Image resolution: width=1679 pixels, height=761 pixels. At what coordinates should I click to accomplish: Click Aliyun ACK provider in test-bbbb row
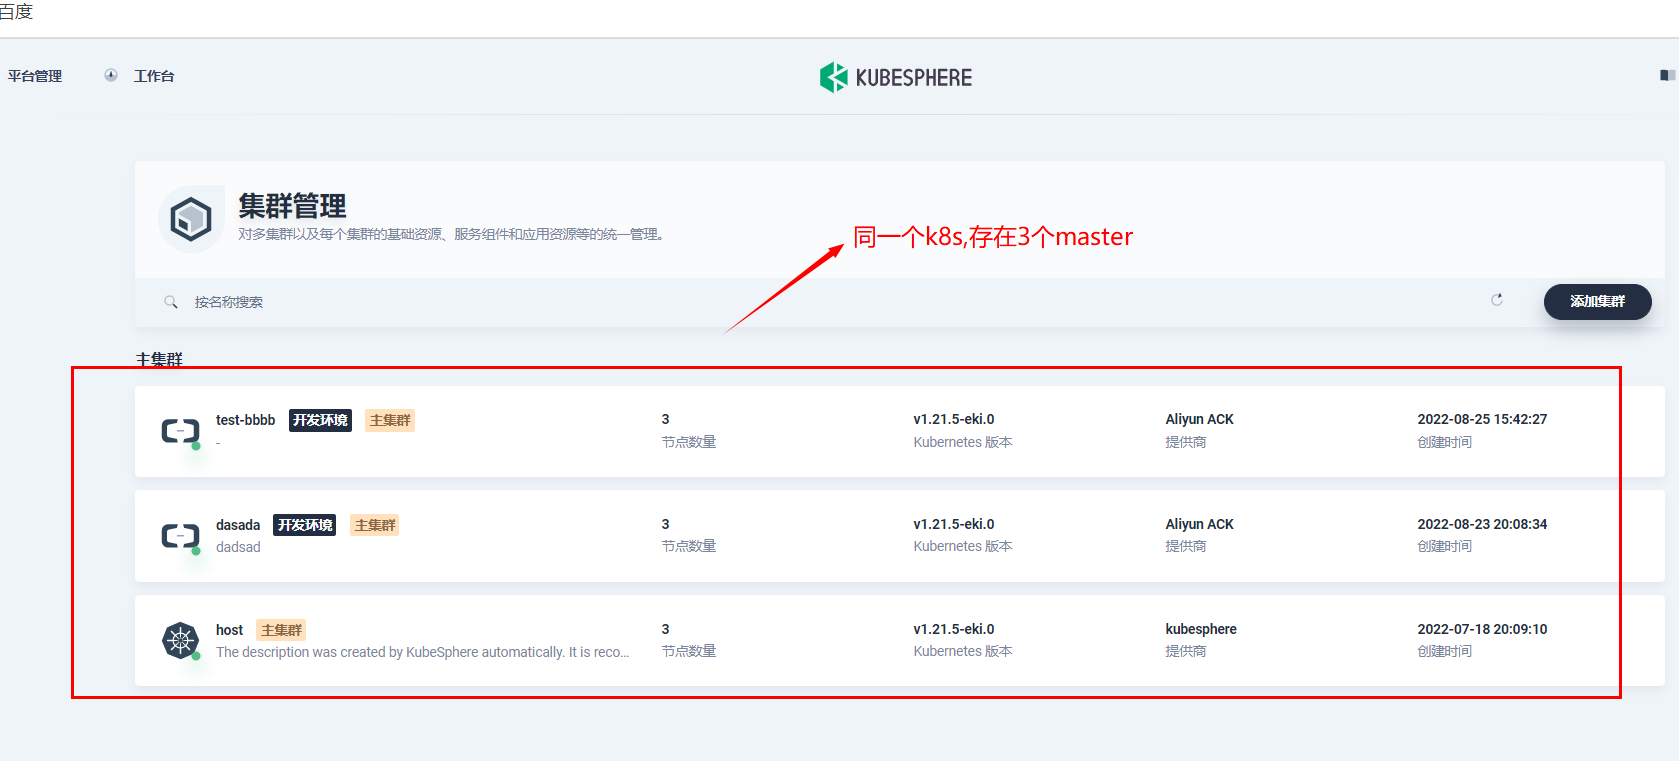click(1199, 419)
